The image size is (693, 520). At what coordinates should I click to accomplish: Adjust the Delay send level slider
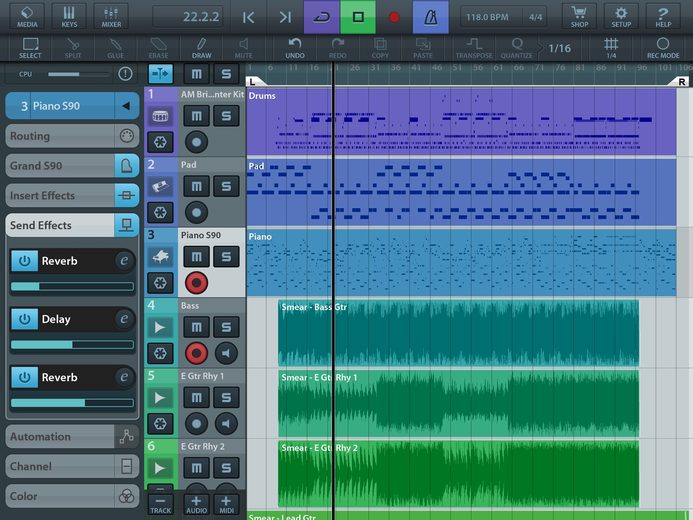72,345
